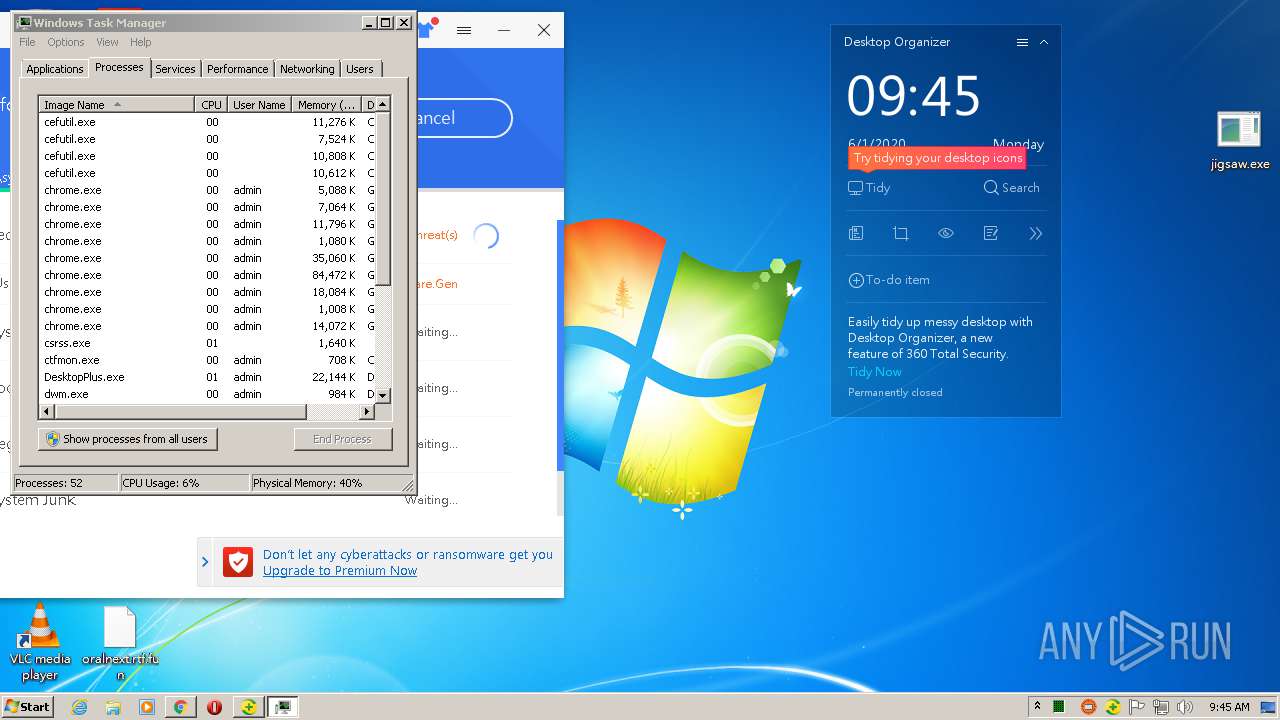
Task: Open the File menu in Task Manager
Action: click(27, 42)
